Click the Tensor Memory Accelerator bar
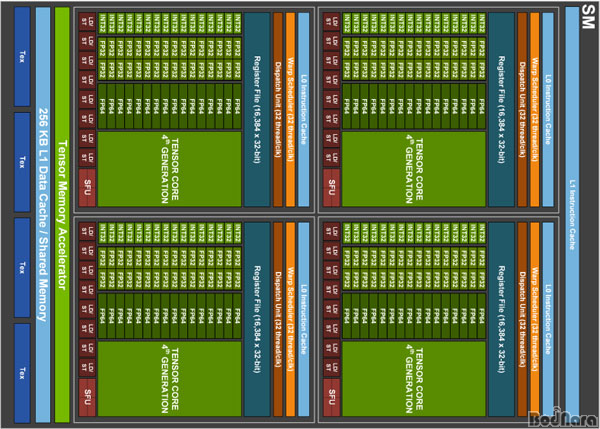 click(62, 215)
